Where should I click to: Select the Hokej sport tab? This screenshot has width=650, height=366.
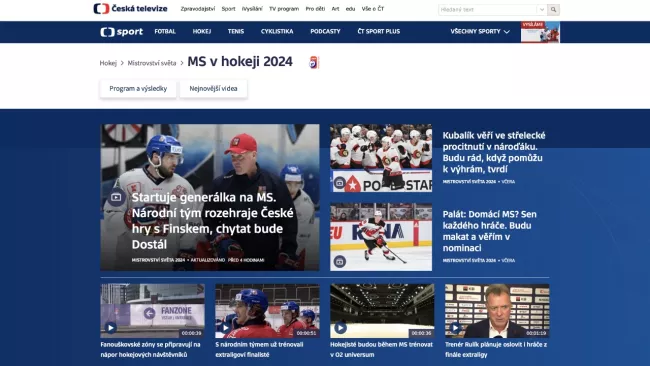[202, 32]
